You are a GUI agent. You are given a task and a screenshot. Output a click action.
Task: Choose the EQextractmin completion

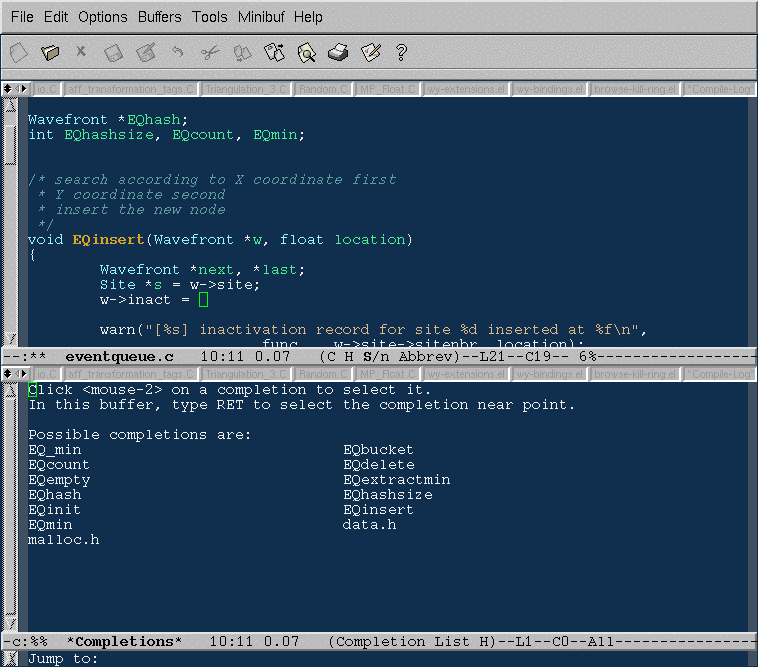(x=396, y=480)
